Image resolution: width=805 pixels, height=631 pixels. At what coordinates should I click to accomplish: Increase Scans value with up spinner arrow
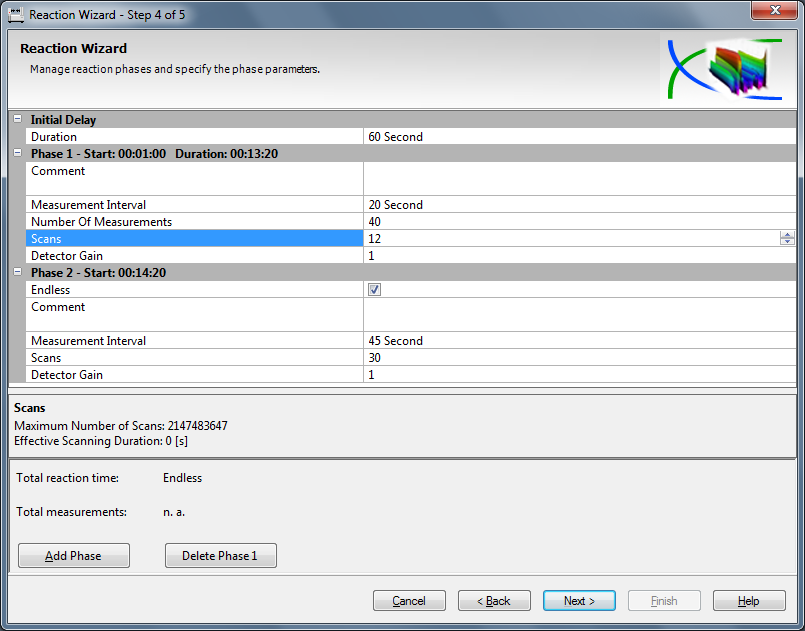pos(787,235)
